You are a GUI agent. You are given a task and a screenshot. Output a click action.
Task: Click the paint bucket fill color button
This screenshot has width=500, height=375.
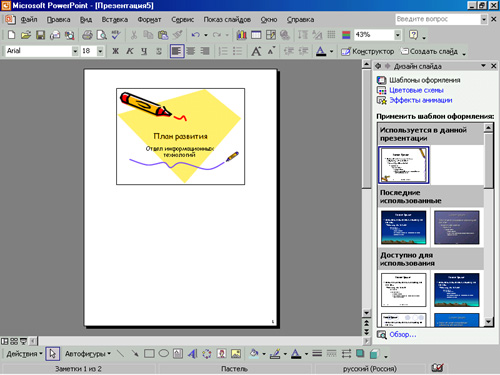click(x=254, y=354)
